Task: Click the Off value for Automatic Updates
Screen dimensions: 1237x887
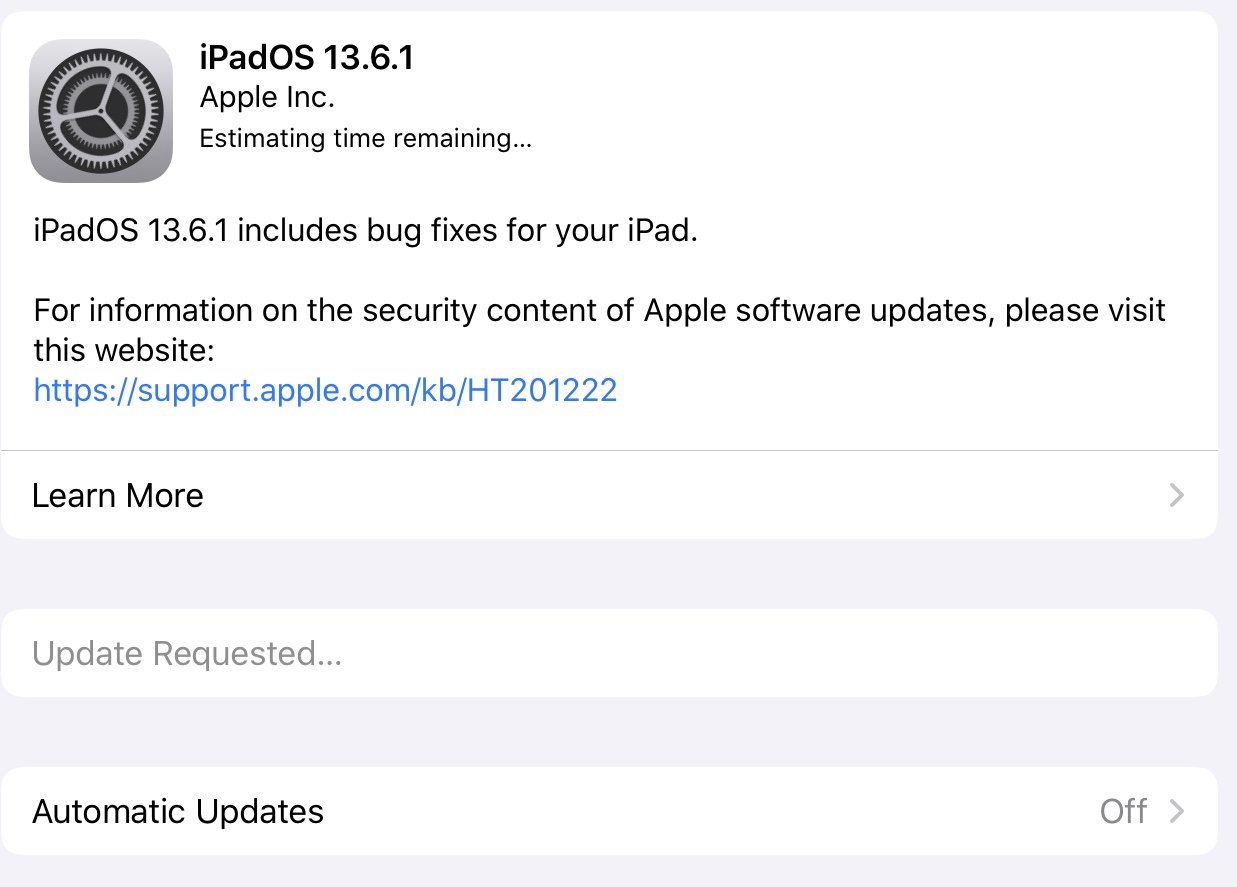Action: (x=1123, y=811)
